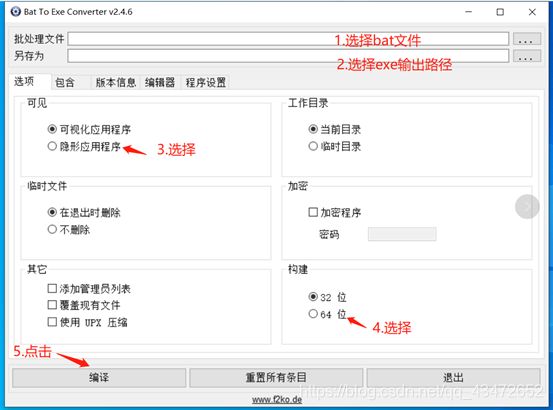Select 隐形应用程序 radio option
This screenshot has width=553, height=410.
click(84, 146)
